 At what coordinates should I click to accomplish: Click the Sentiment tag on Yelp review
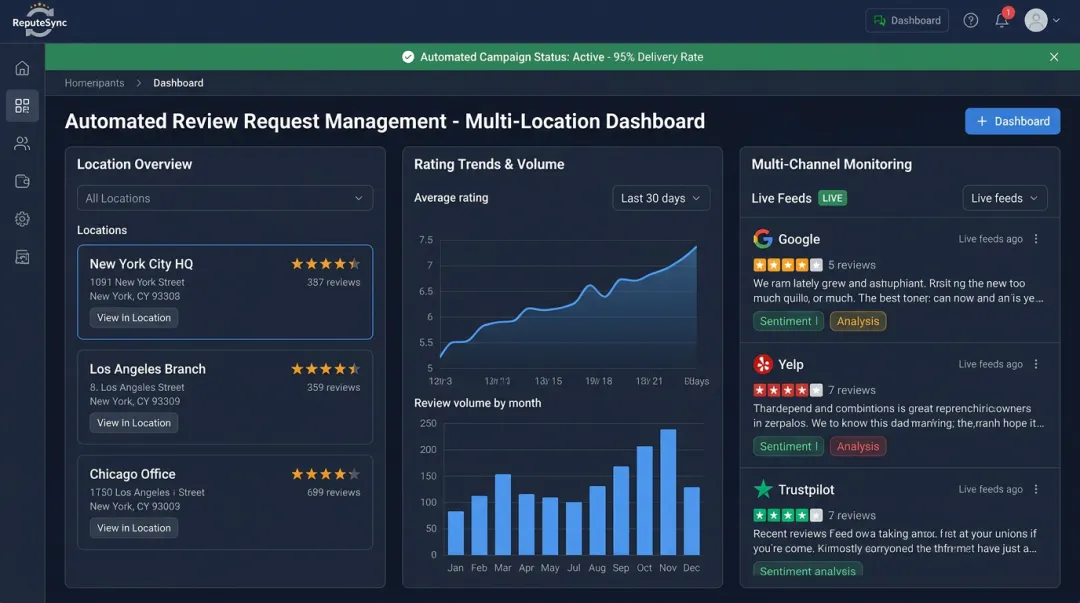click(788, 447)
